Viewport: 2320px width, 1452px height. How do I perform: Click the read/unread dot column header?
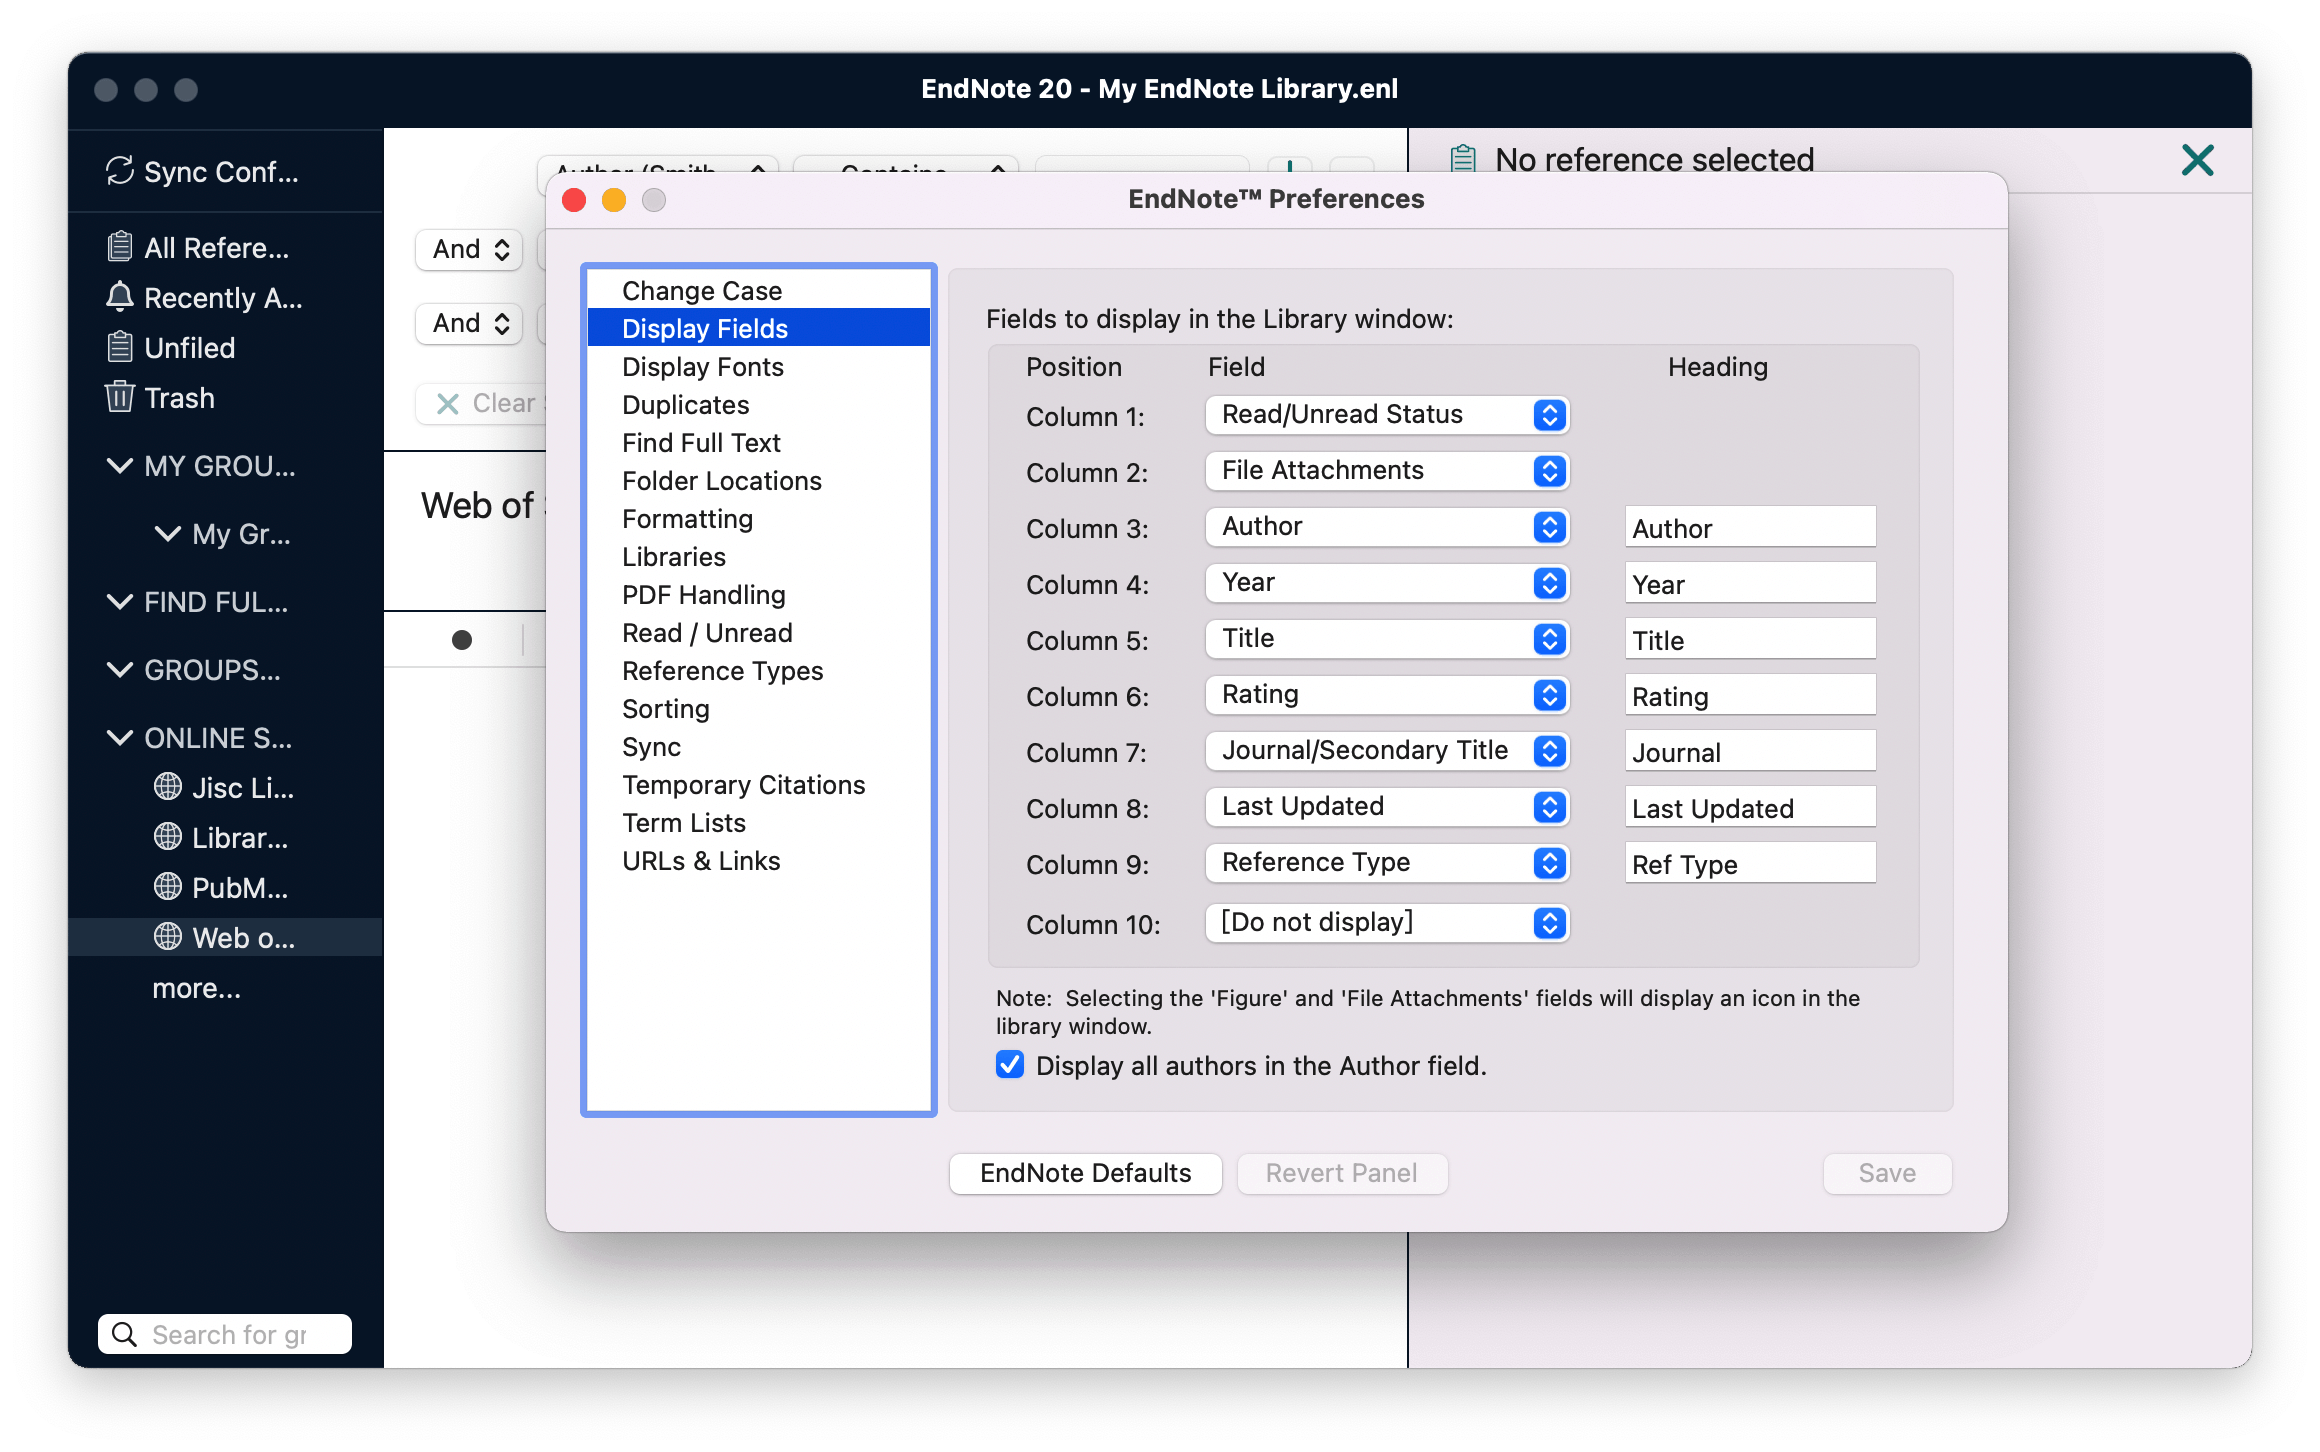461,640
